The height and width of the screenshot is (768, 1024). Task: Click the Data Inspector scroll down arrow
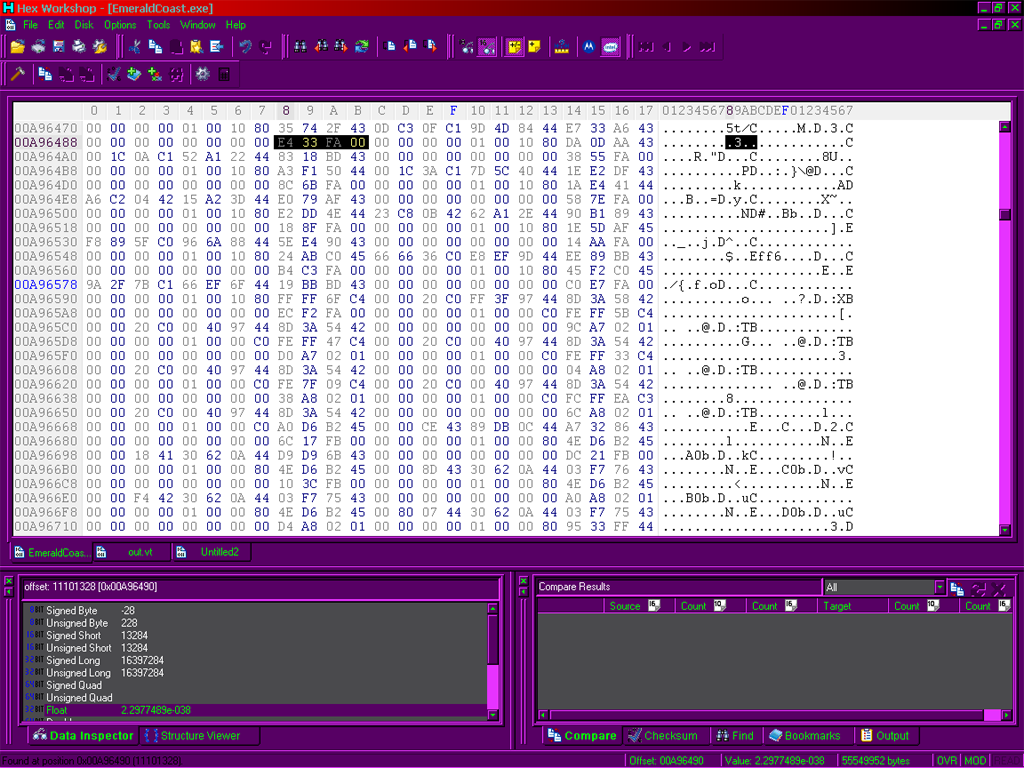coord(493,714)
